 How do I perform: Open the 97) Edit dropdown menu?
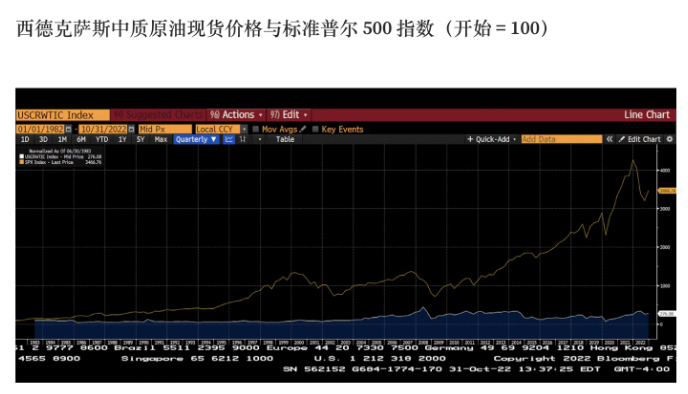[x=289, y=115]
